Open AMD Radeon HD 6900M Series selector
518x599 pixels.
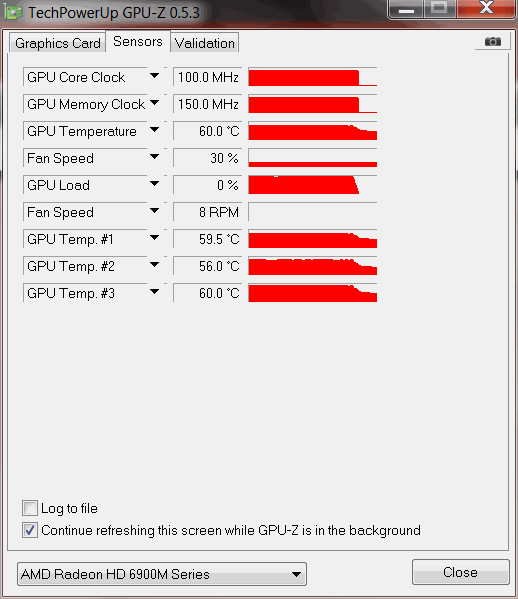pos(162,574)
